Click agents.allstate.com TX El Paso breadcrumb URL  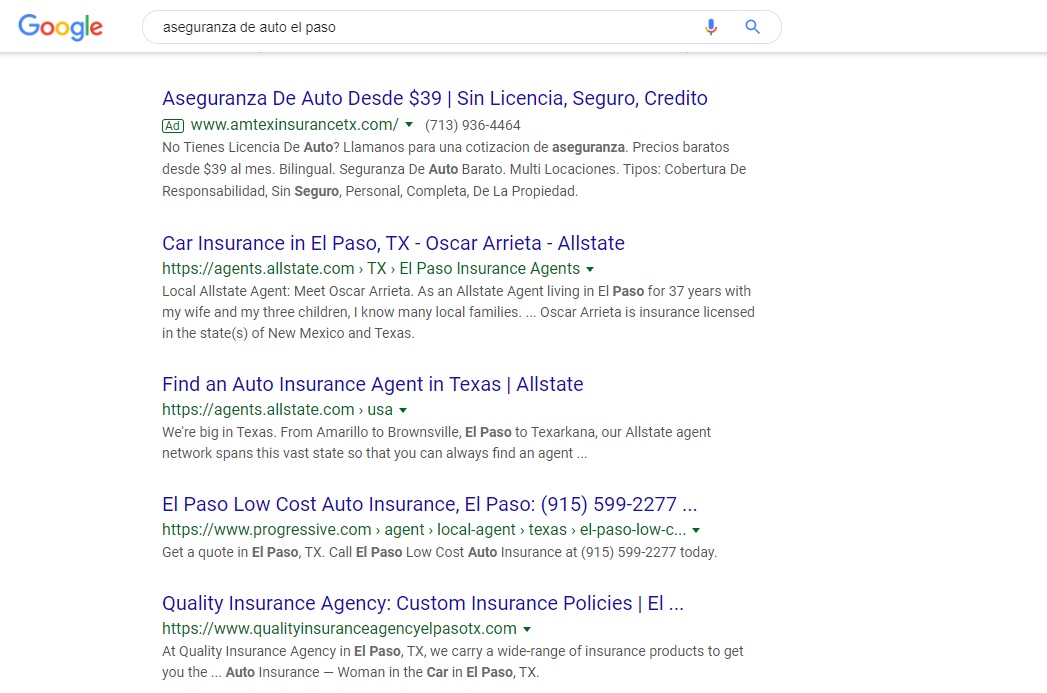coord(371,268)
